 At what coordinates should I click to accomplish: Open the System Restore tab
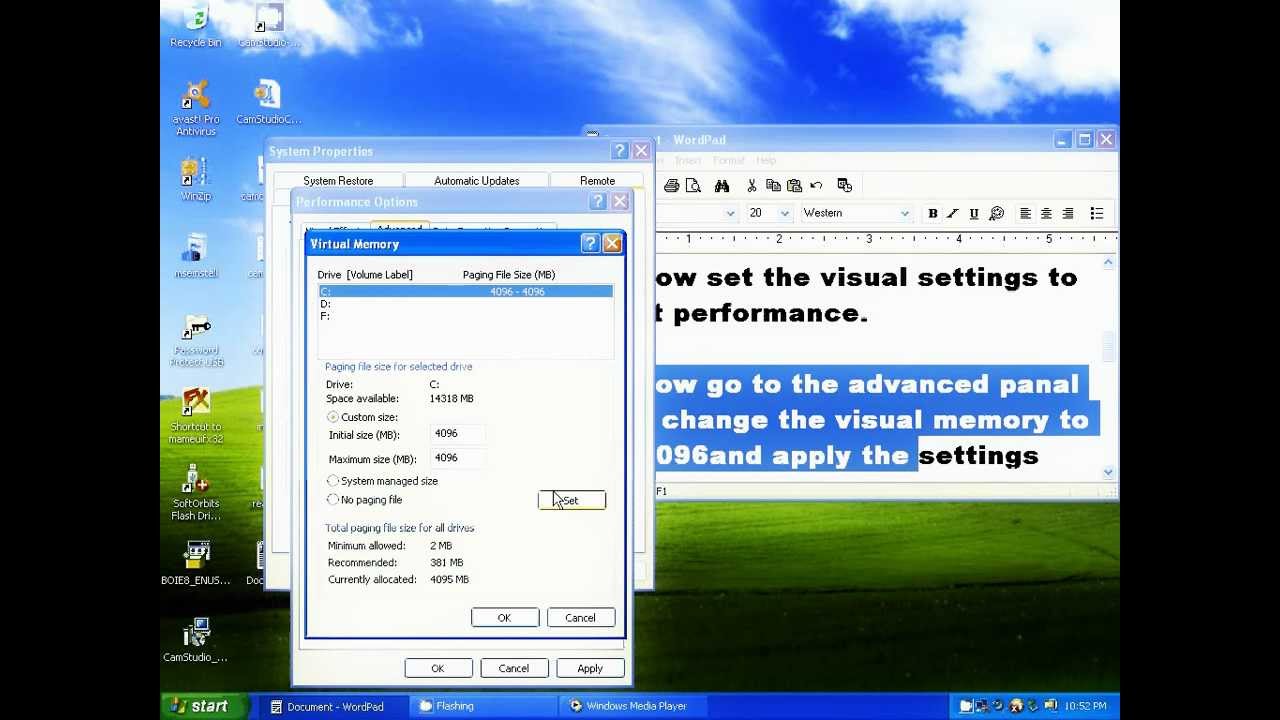tap(338, 181)
